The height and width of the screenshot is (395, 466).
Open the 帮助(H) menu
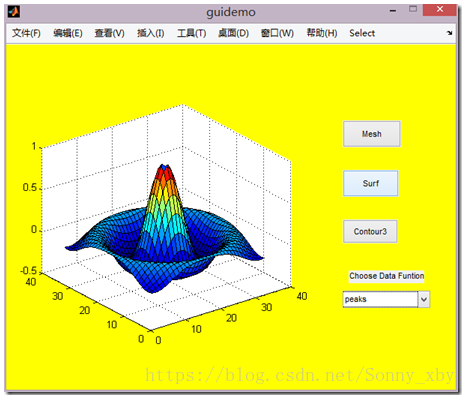click(x=322, y=33)
